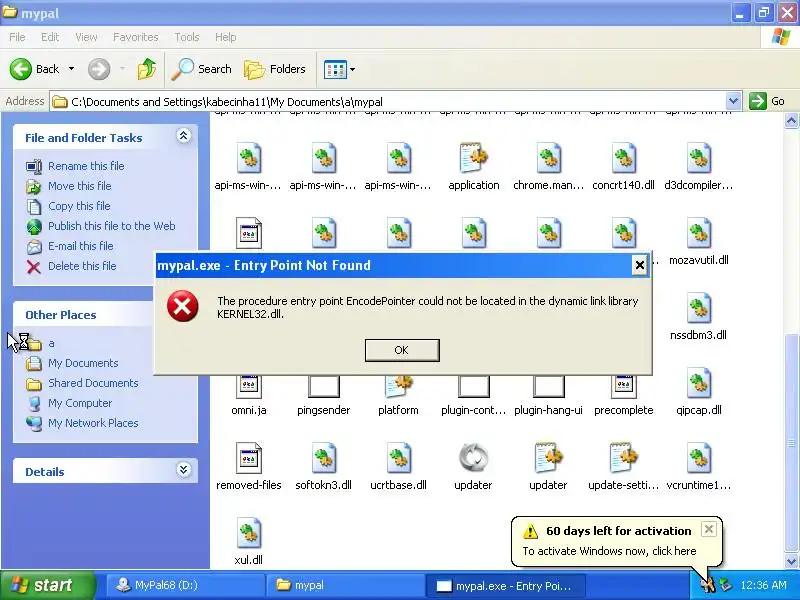Open the Edit menu
Viewport: 800px width, 600px height.
(50, 37)
